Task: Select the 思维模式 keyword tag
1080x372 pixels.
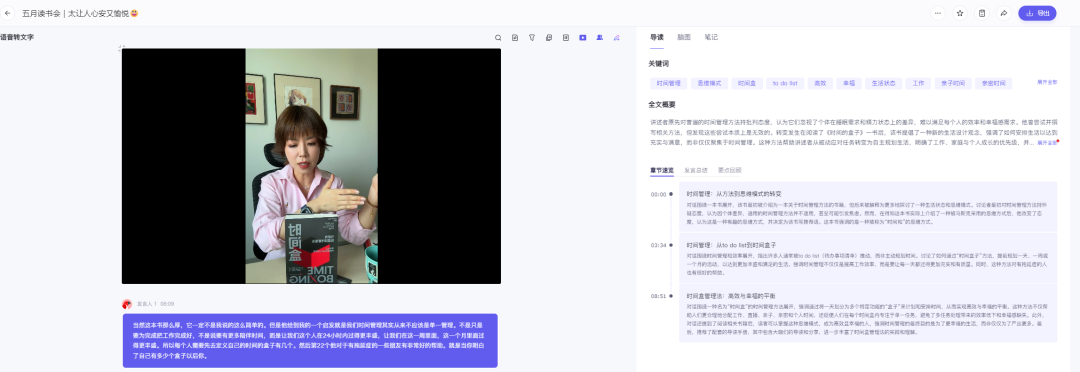Action: (709, 83)
